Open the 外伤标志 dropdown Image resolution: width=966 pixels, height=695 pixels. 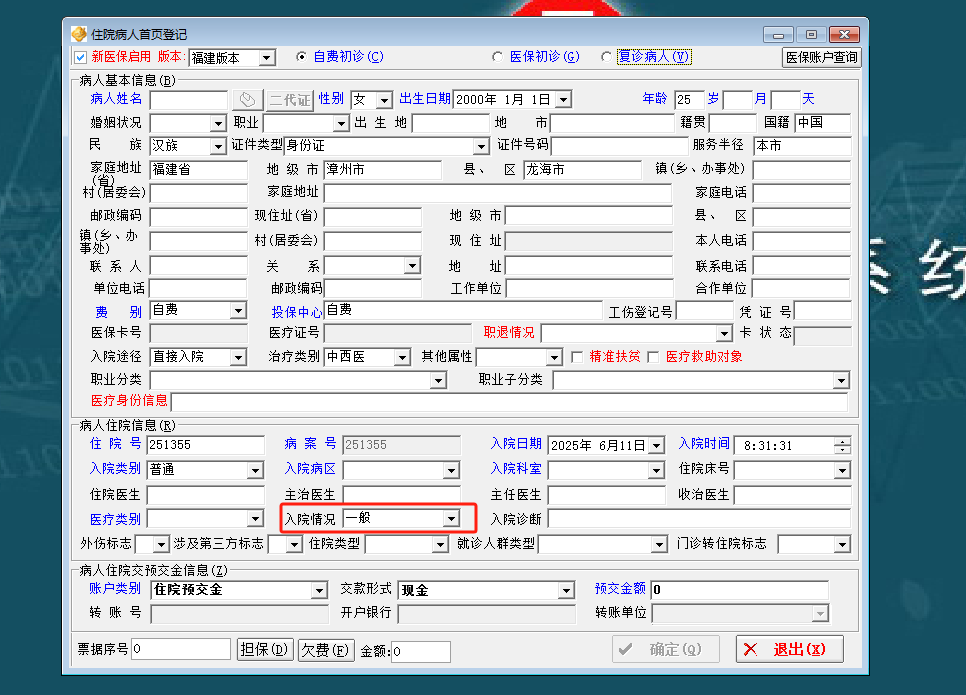[x=161, y=545]
